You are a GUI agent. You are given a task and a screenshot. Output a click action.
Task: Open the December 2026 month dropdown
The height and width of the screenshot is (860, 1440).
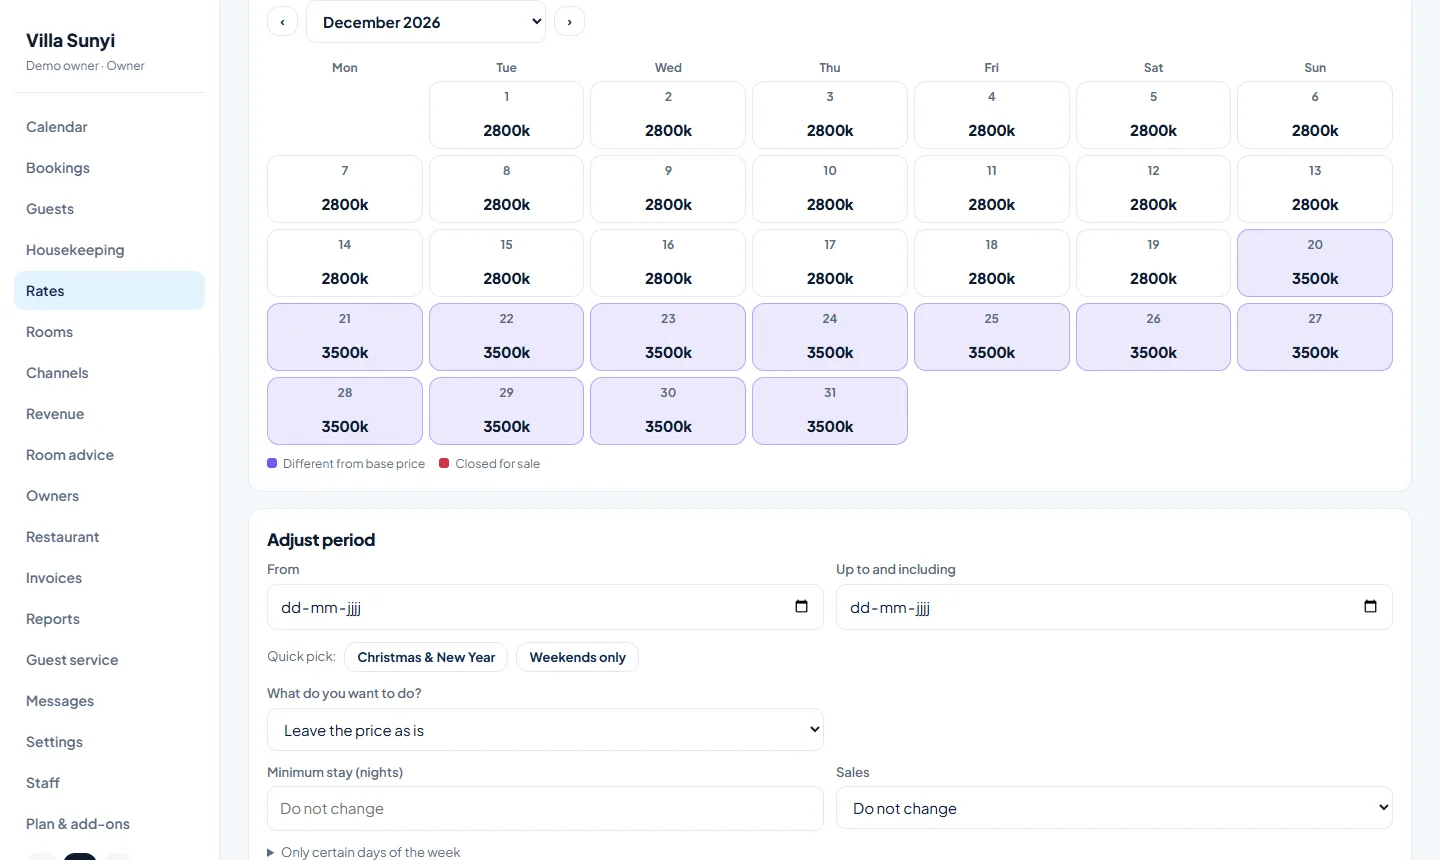(426, 22)
